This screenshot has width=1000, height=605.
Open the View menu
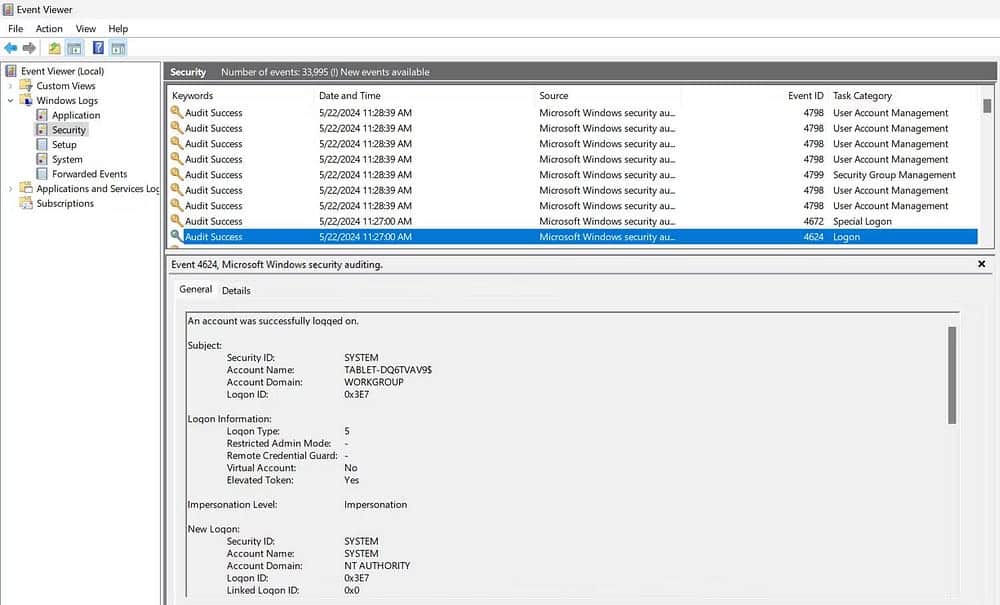click(86, 29)
